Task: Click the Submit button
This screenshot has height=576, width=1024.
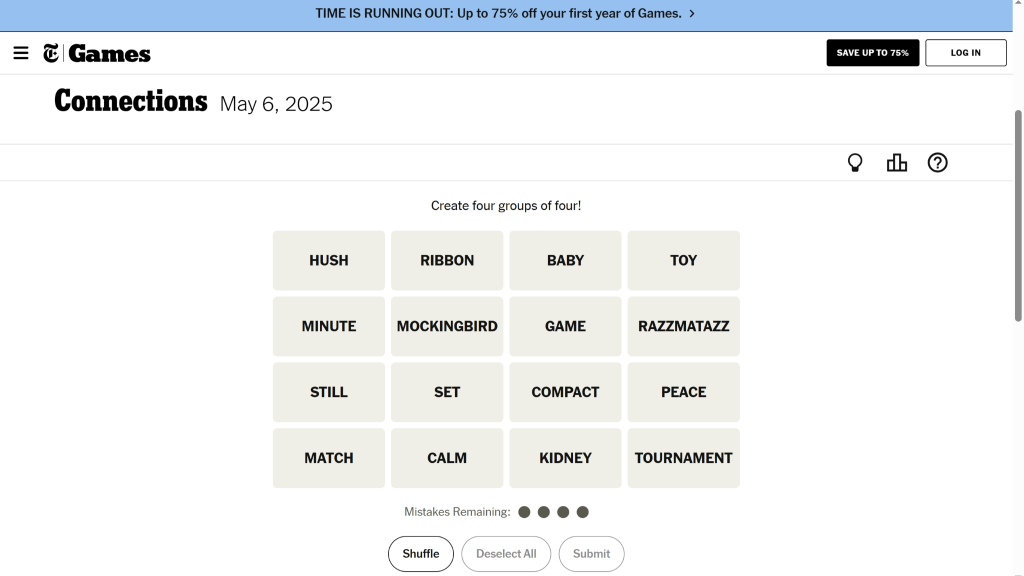Action: click(591, 554)
